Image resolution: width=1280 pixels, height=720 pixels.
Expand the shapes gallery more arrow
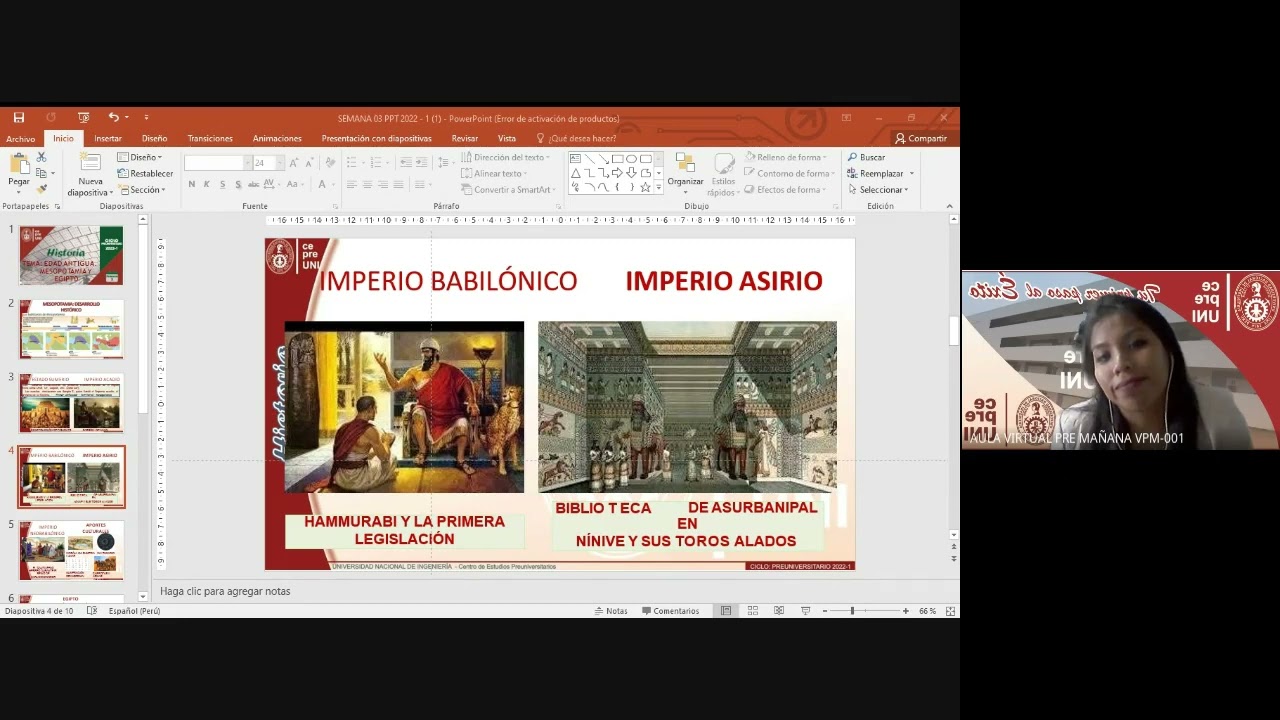(x=658, y=188)
